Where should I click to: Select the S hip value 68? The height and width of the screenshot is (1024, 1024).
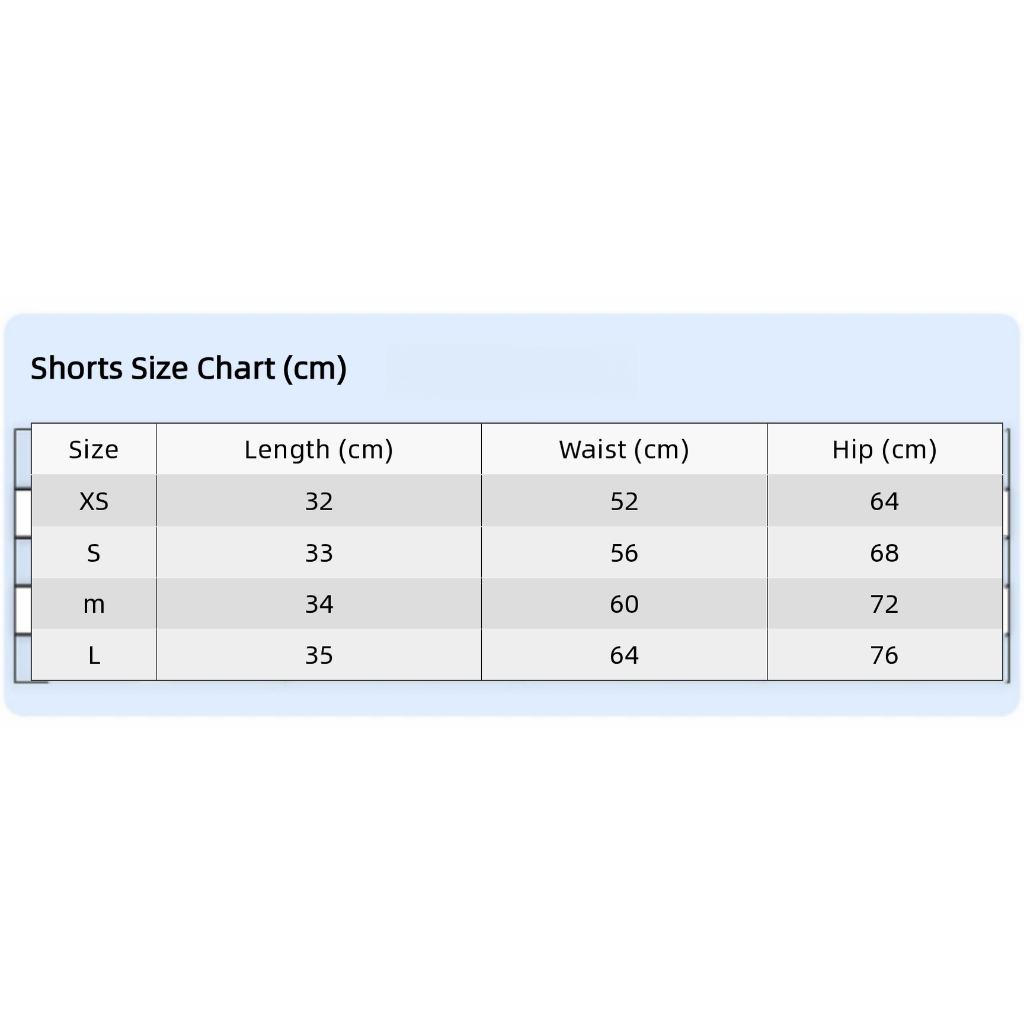[x=884, y=553]
